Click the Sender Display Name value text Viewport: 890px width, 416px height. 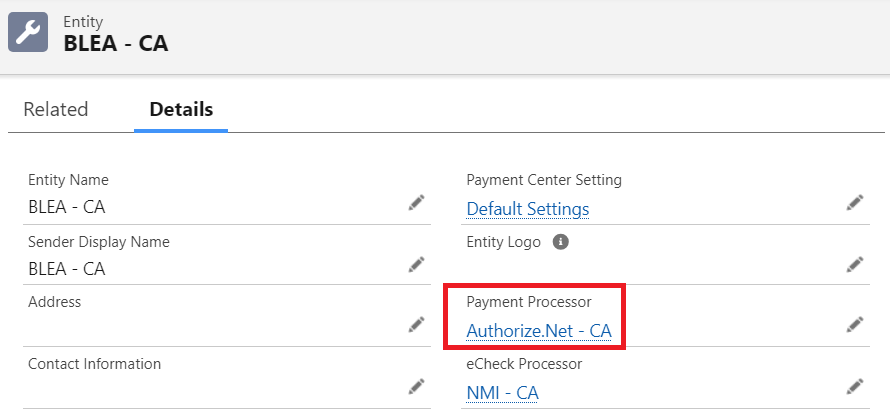pyautogui.click(x=67, y=269)
